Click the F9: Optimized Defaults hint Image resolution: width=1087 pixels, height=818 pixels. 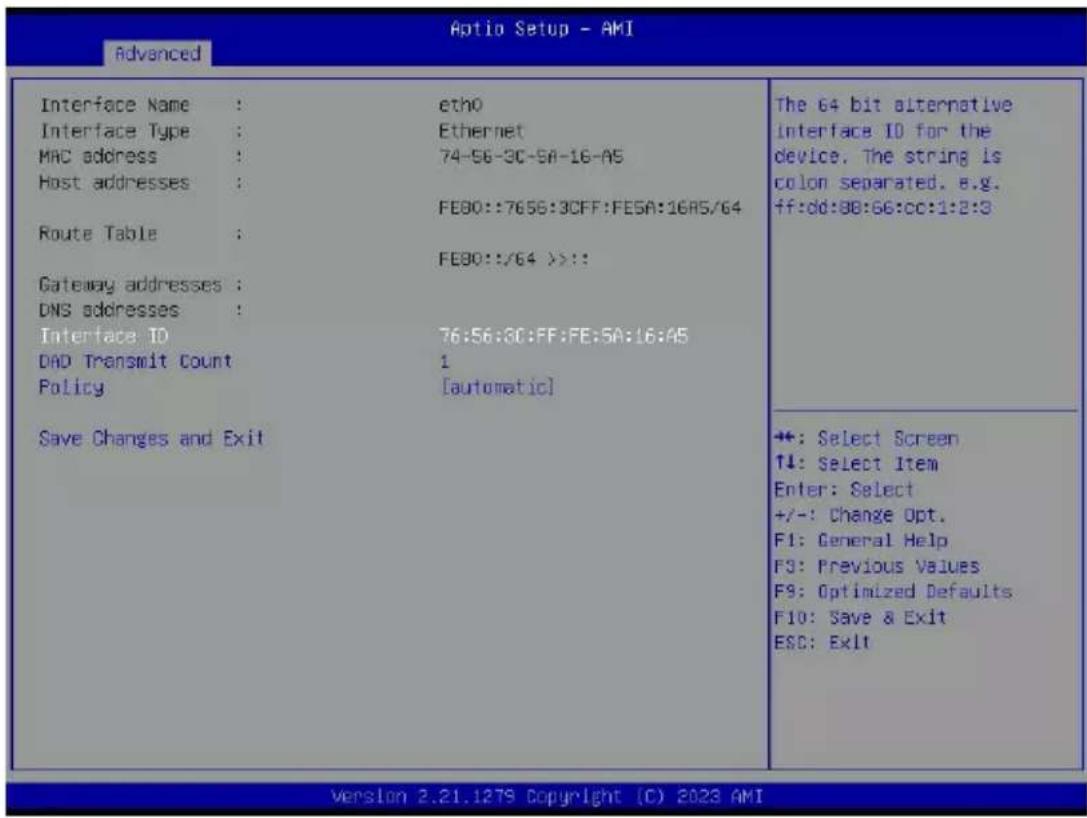point(893,592)
